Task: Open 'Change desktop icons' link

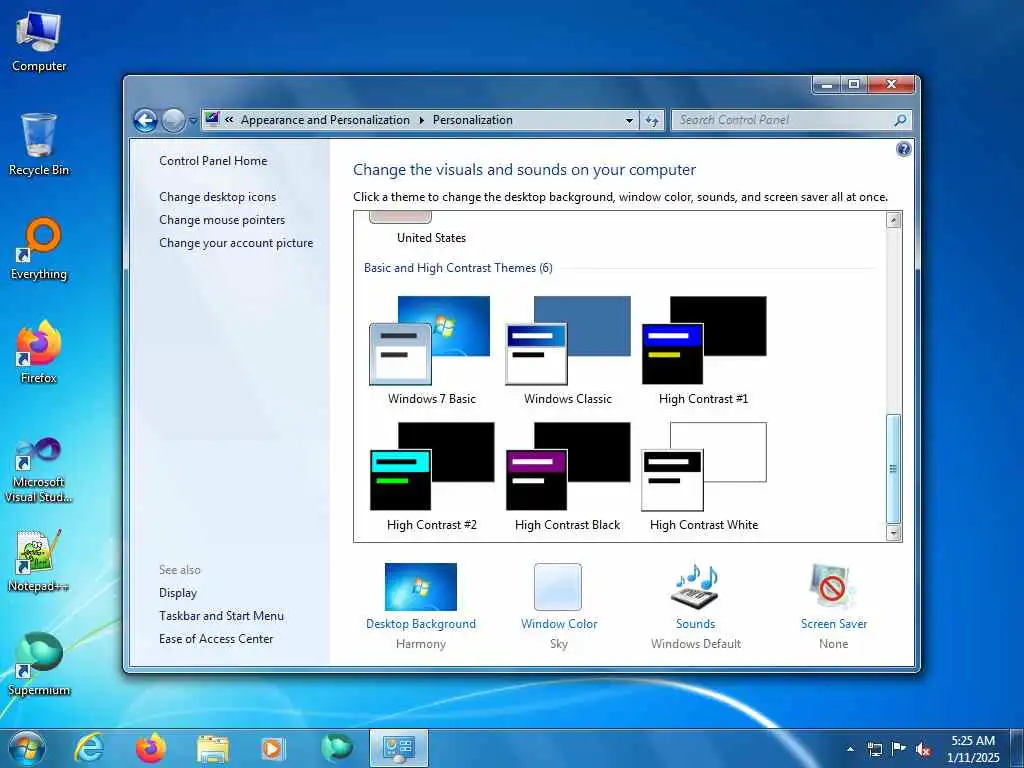Action: click(x=217, y=197)
